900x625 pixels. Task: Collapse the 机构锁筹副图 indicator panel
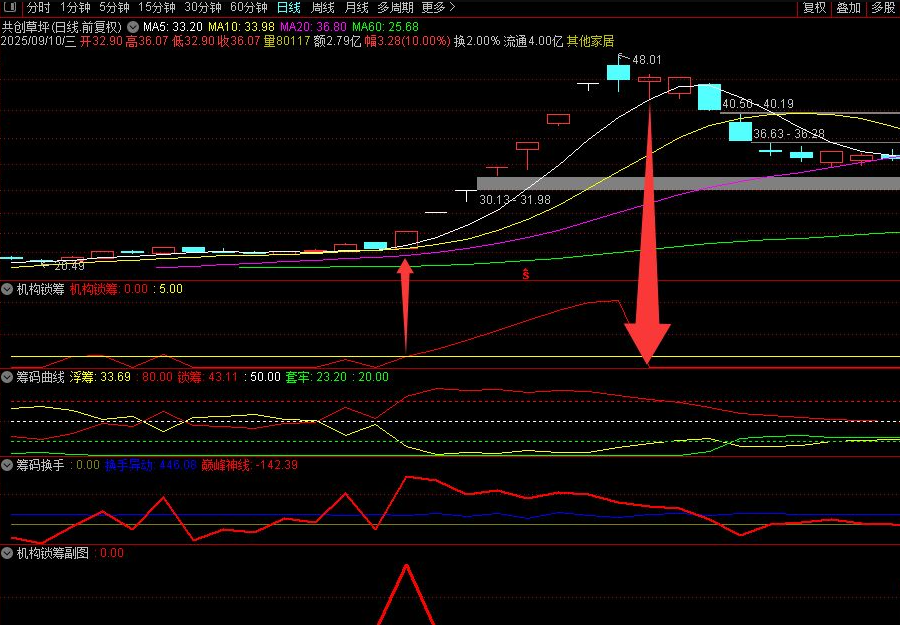pyautogui.click(x=9, y=553)
